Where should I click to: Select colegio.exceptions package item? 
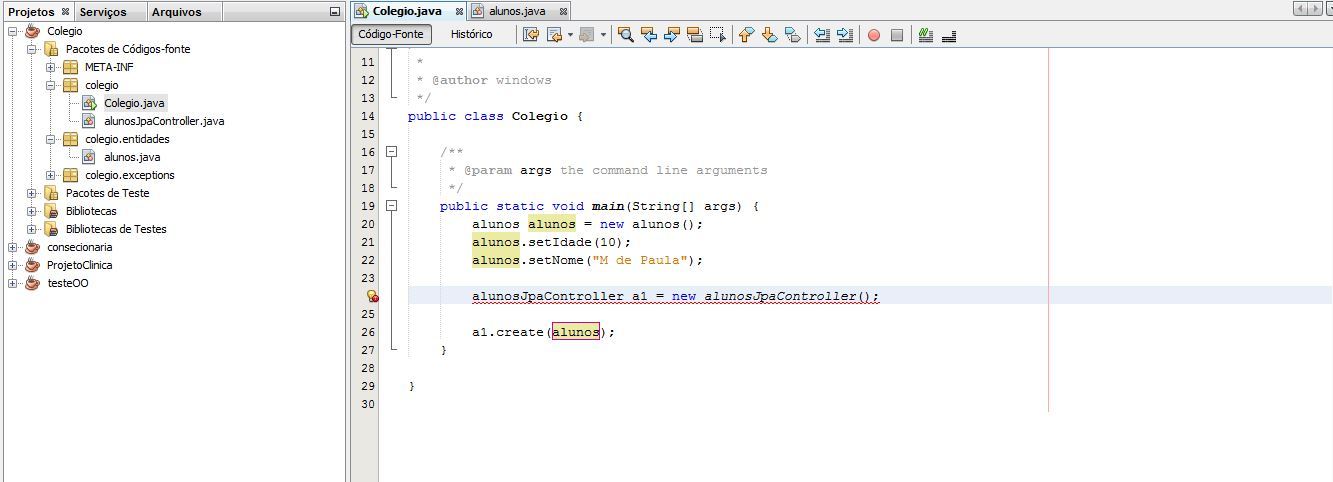129,175
